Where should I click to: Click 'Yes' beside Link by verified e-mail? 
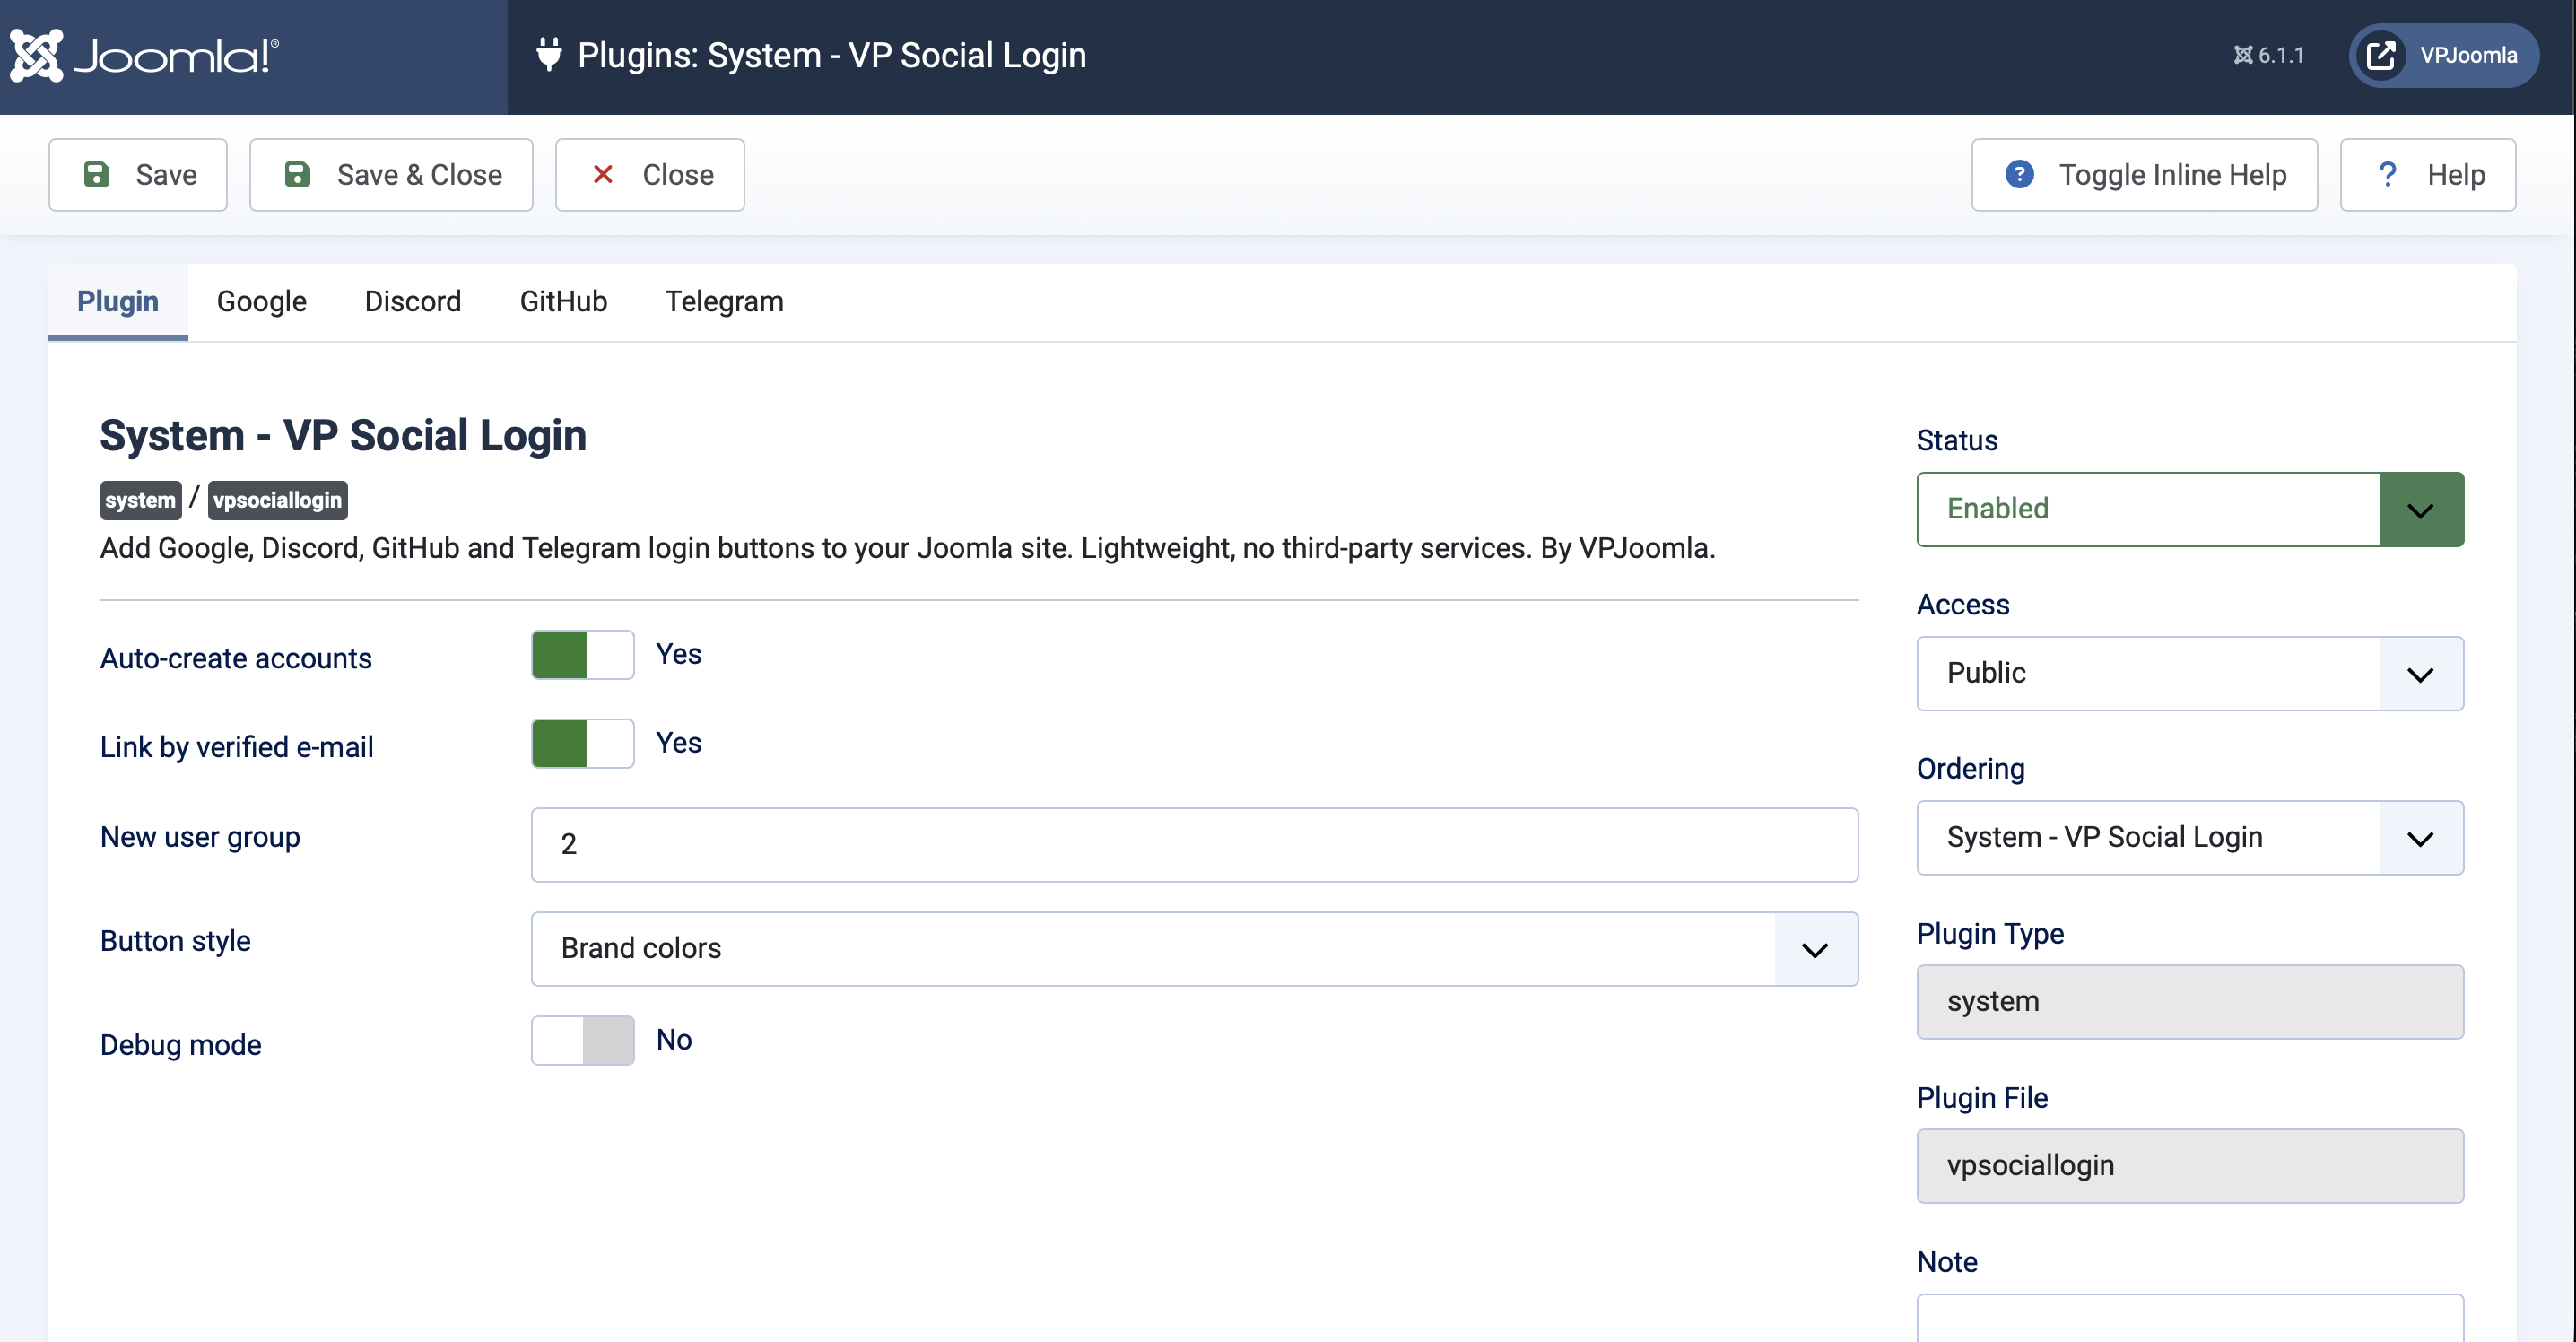click(x=678, y=743)
